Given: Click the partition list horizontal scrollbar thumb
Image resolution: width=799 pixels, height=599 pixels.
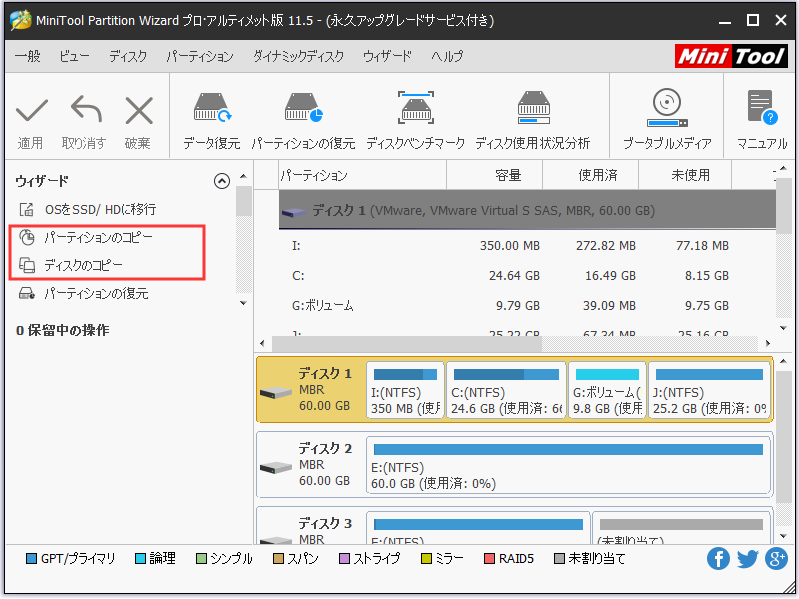Looking at the screenshot, I should tap(407, 344).
